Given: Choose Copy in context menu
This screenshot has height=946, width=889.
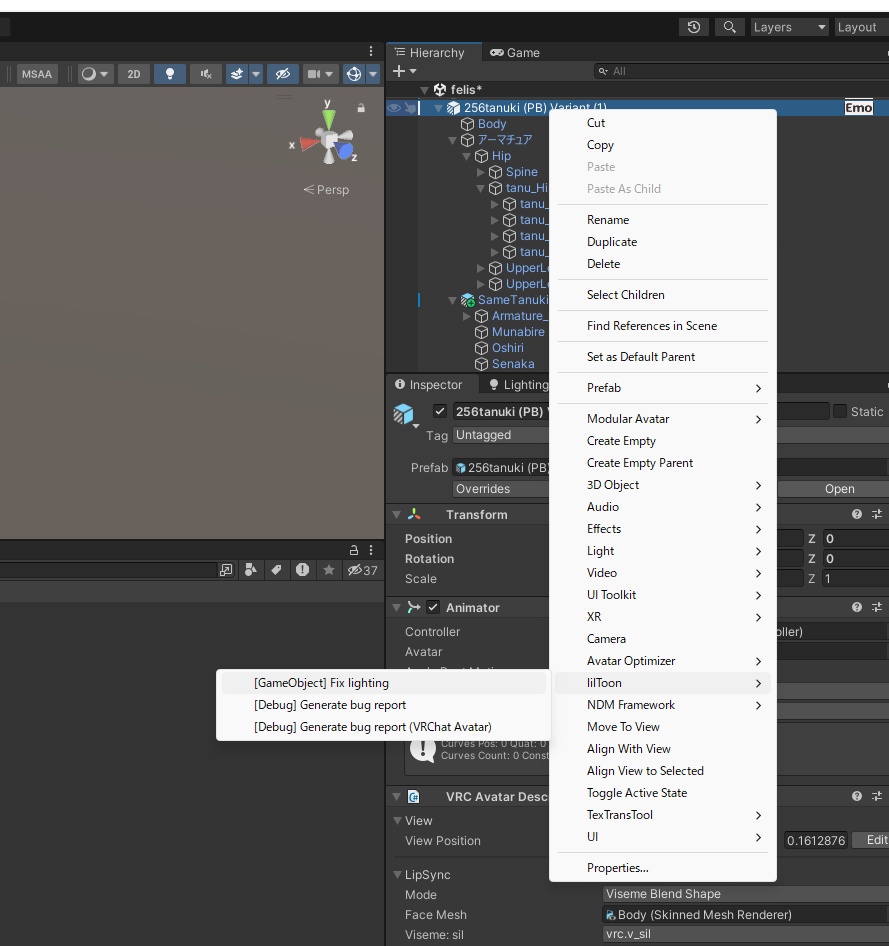Looking at the screenshot, I should click(x=662, y=145).
